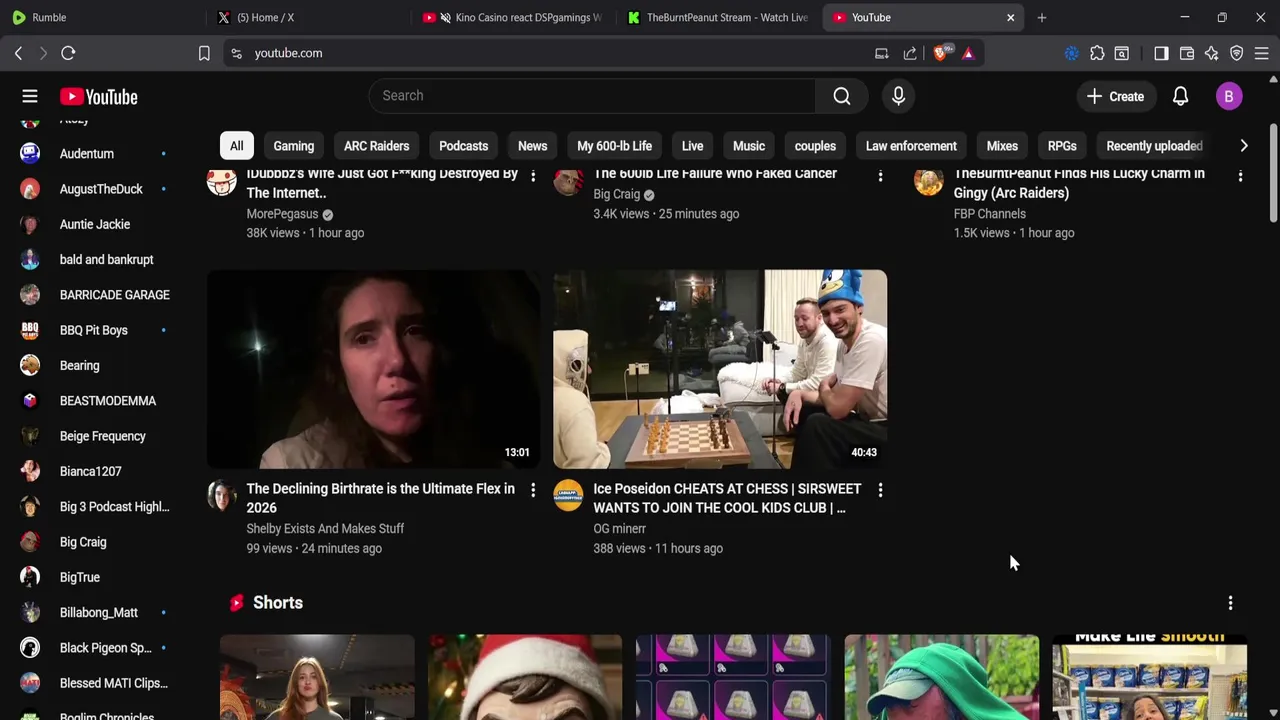Open the BBQ Pit Boys subscription
The image size is (1280, 720).
coord(95,330)
